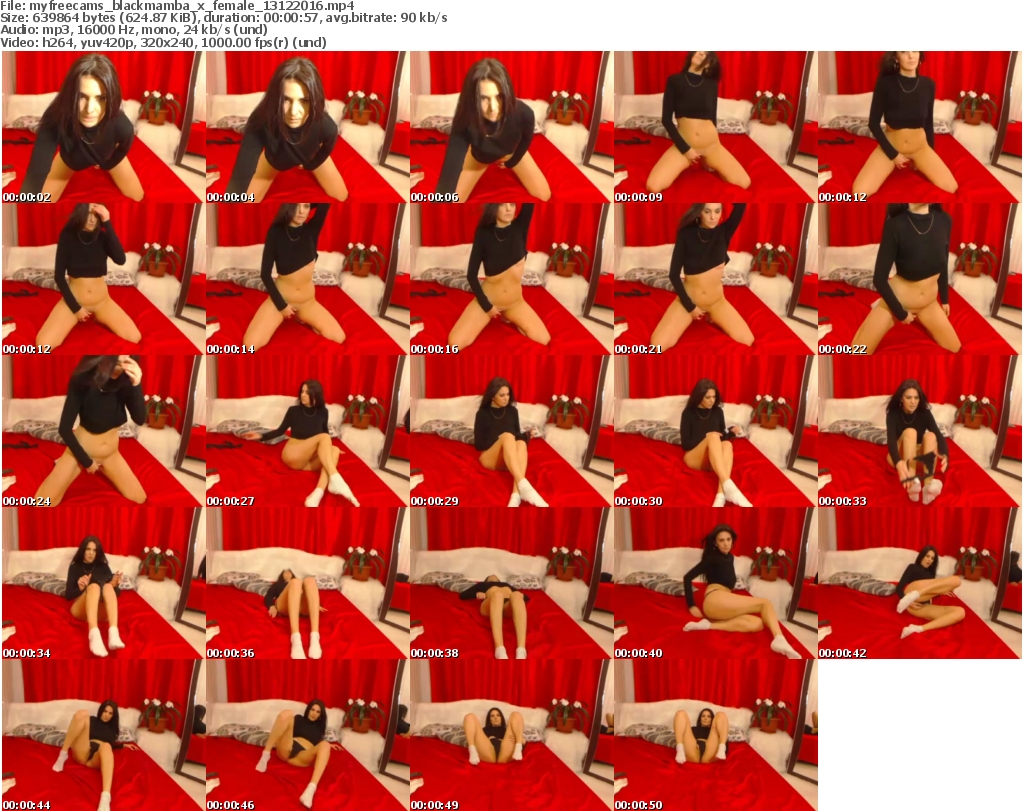Open the frame with timestamp 00:00:42
The height and width of the screenshot is (811, 1024).
(x=919, y=583)
